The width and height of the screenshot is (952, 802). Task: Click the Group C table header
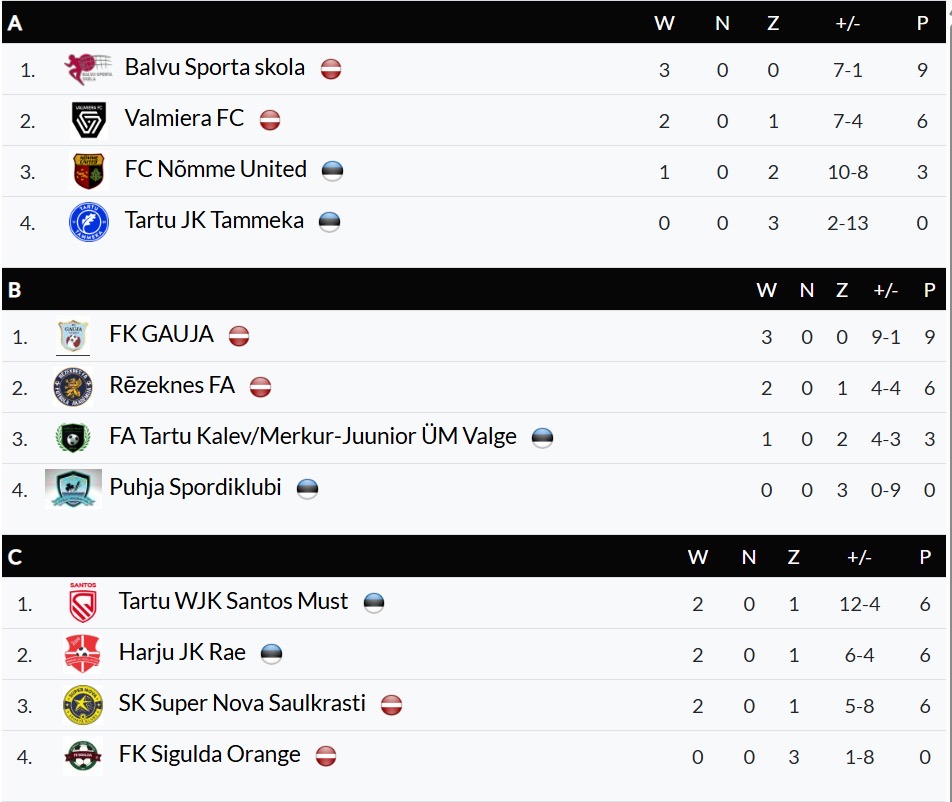(15, 557)
